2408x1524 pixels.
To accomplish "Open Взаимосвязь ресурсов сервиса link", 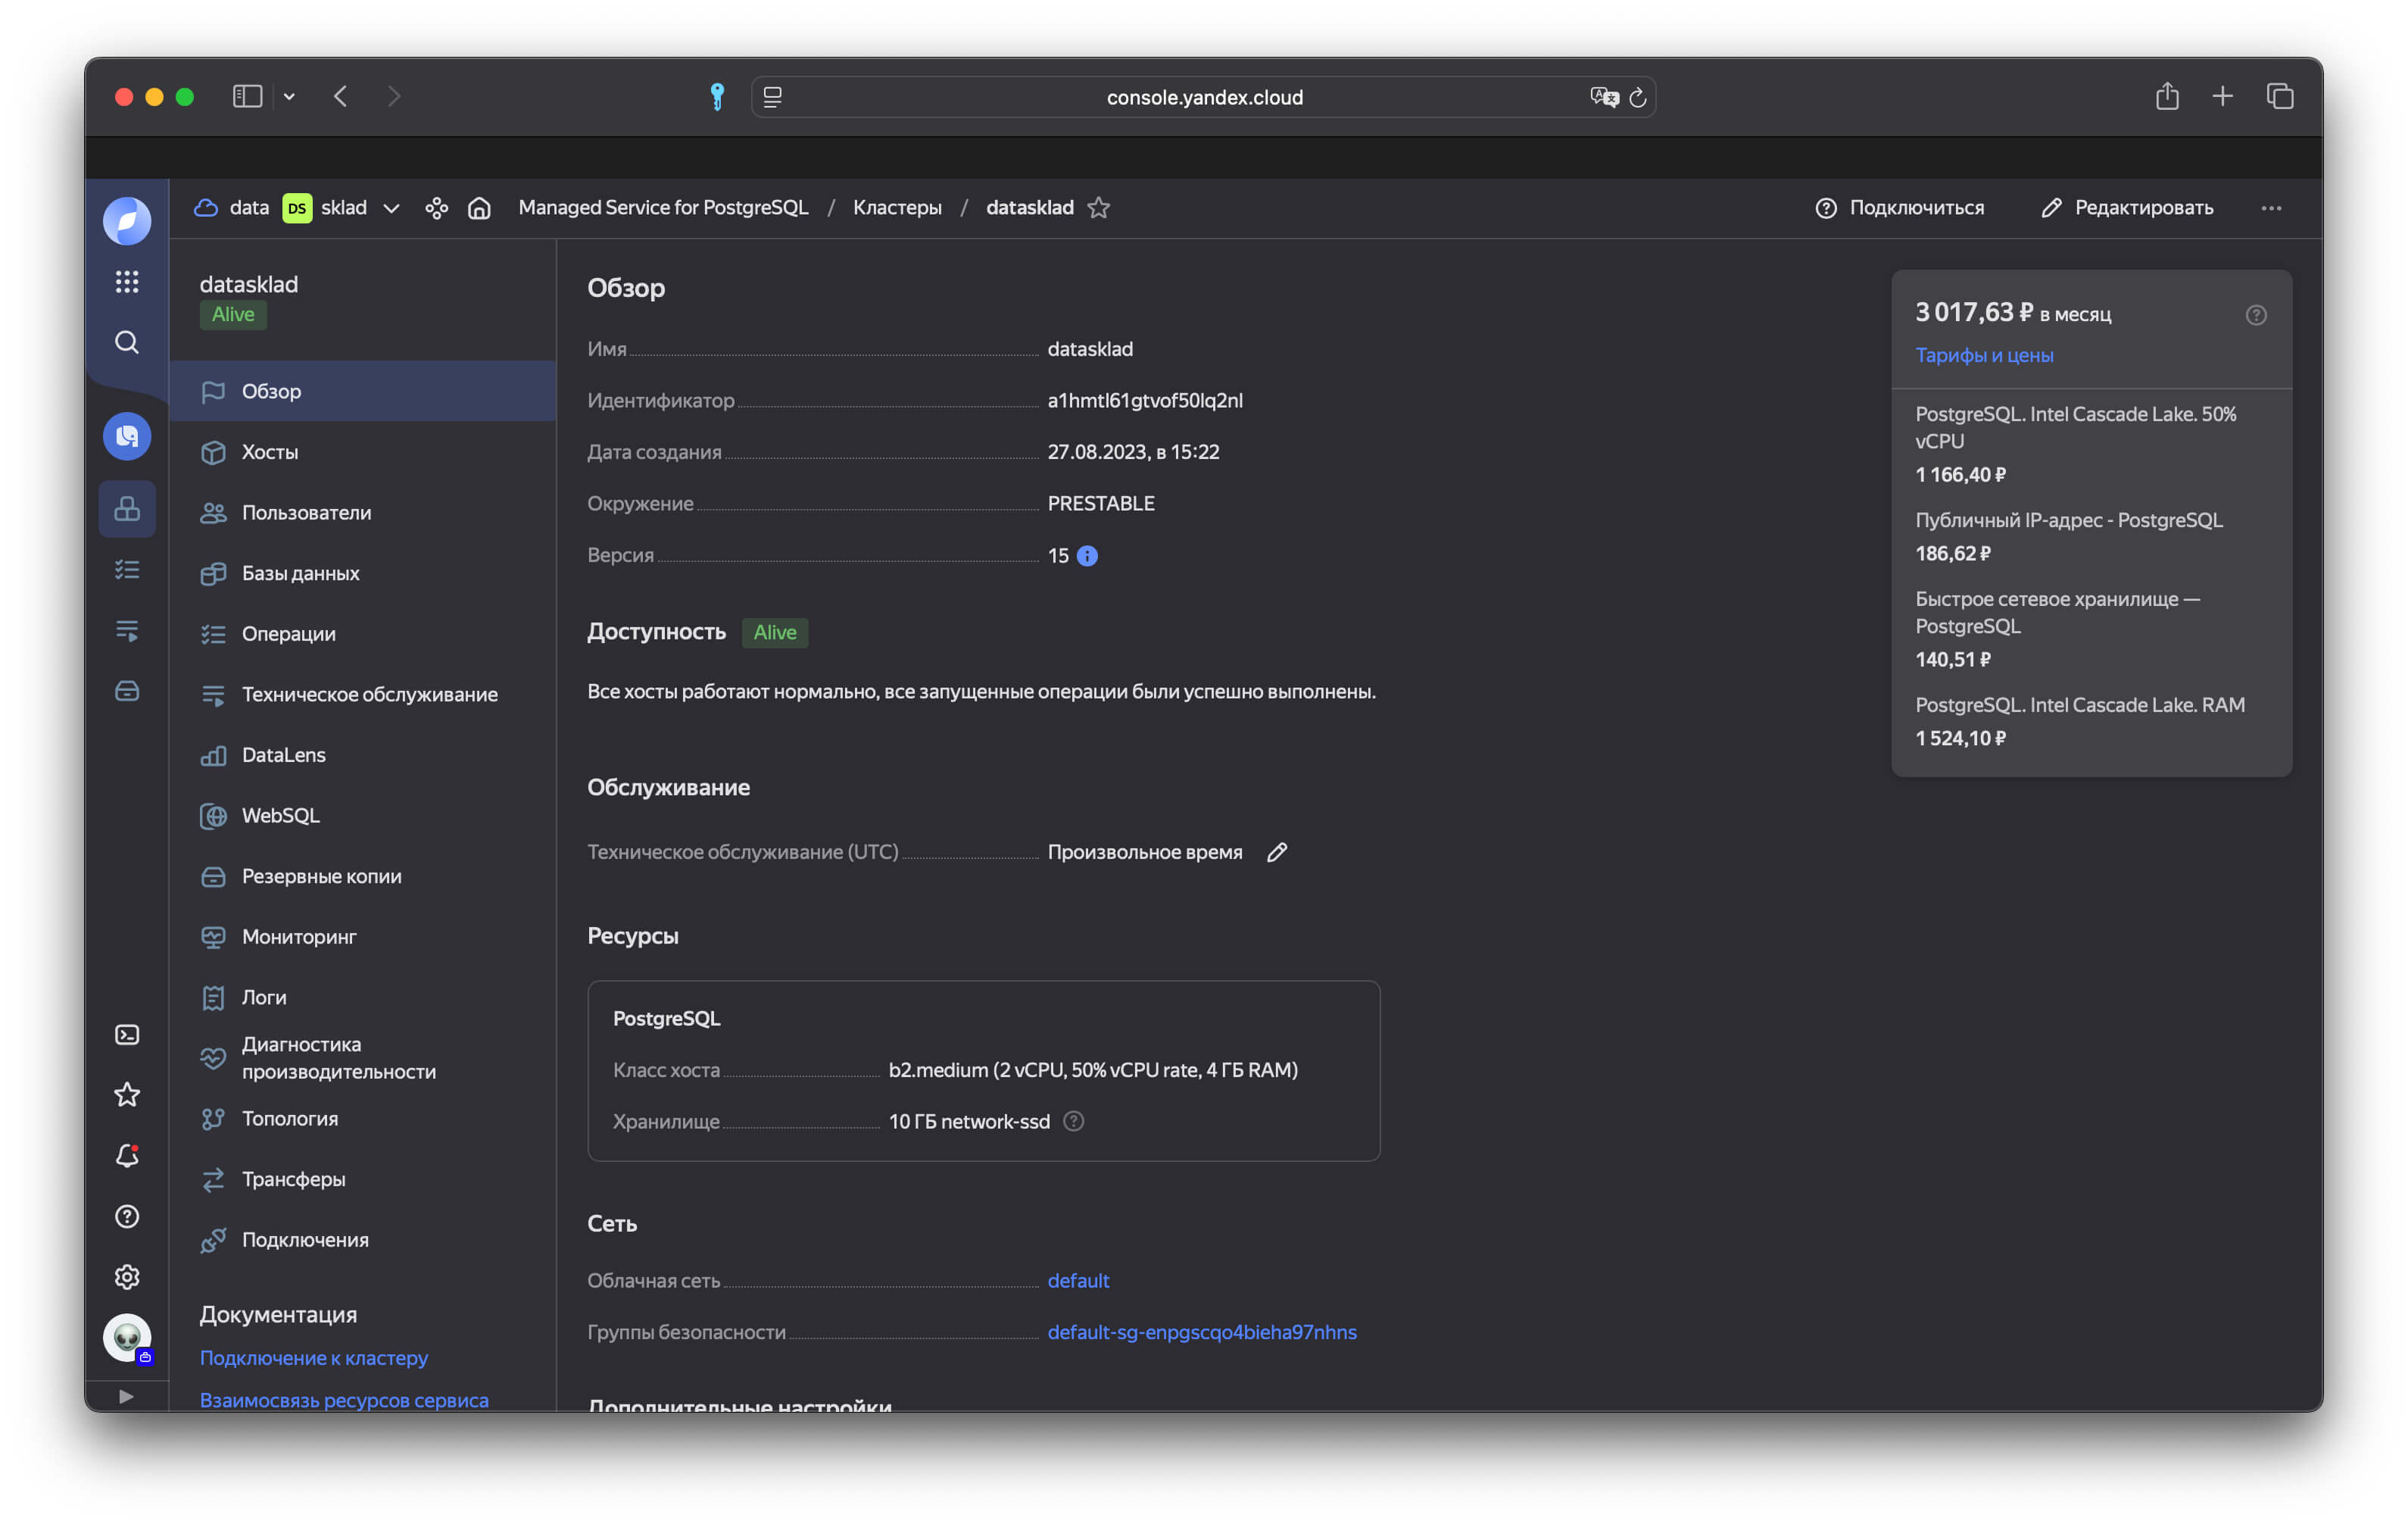I will [x=344, y=1400].
